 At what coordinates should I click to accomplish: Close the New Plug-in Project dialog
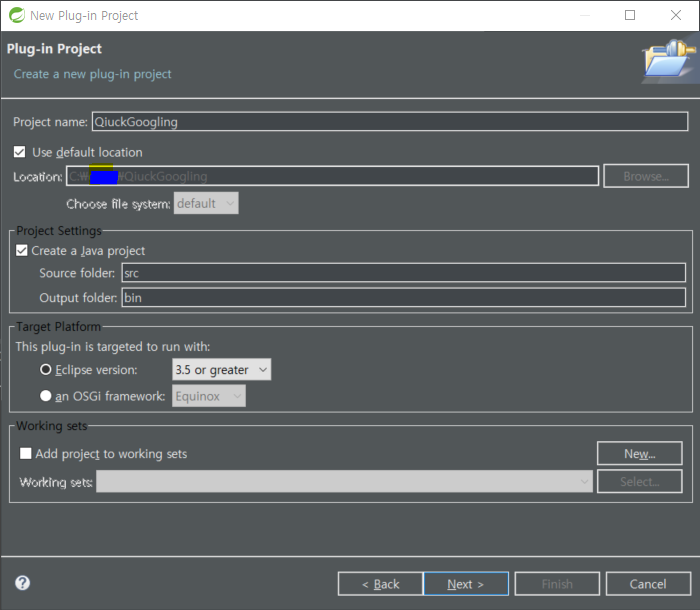coord(676,15)
